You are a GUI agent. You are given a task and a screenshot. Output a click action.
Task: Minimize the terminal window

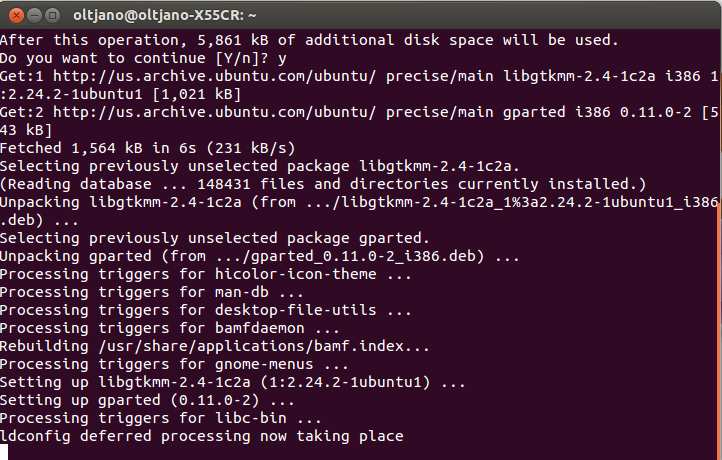[x=32, y=15]
